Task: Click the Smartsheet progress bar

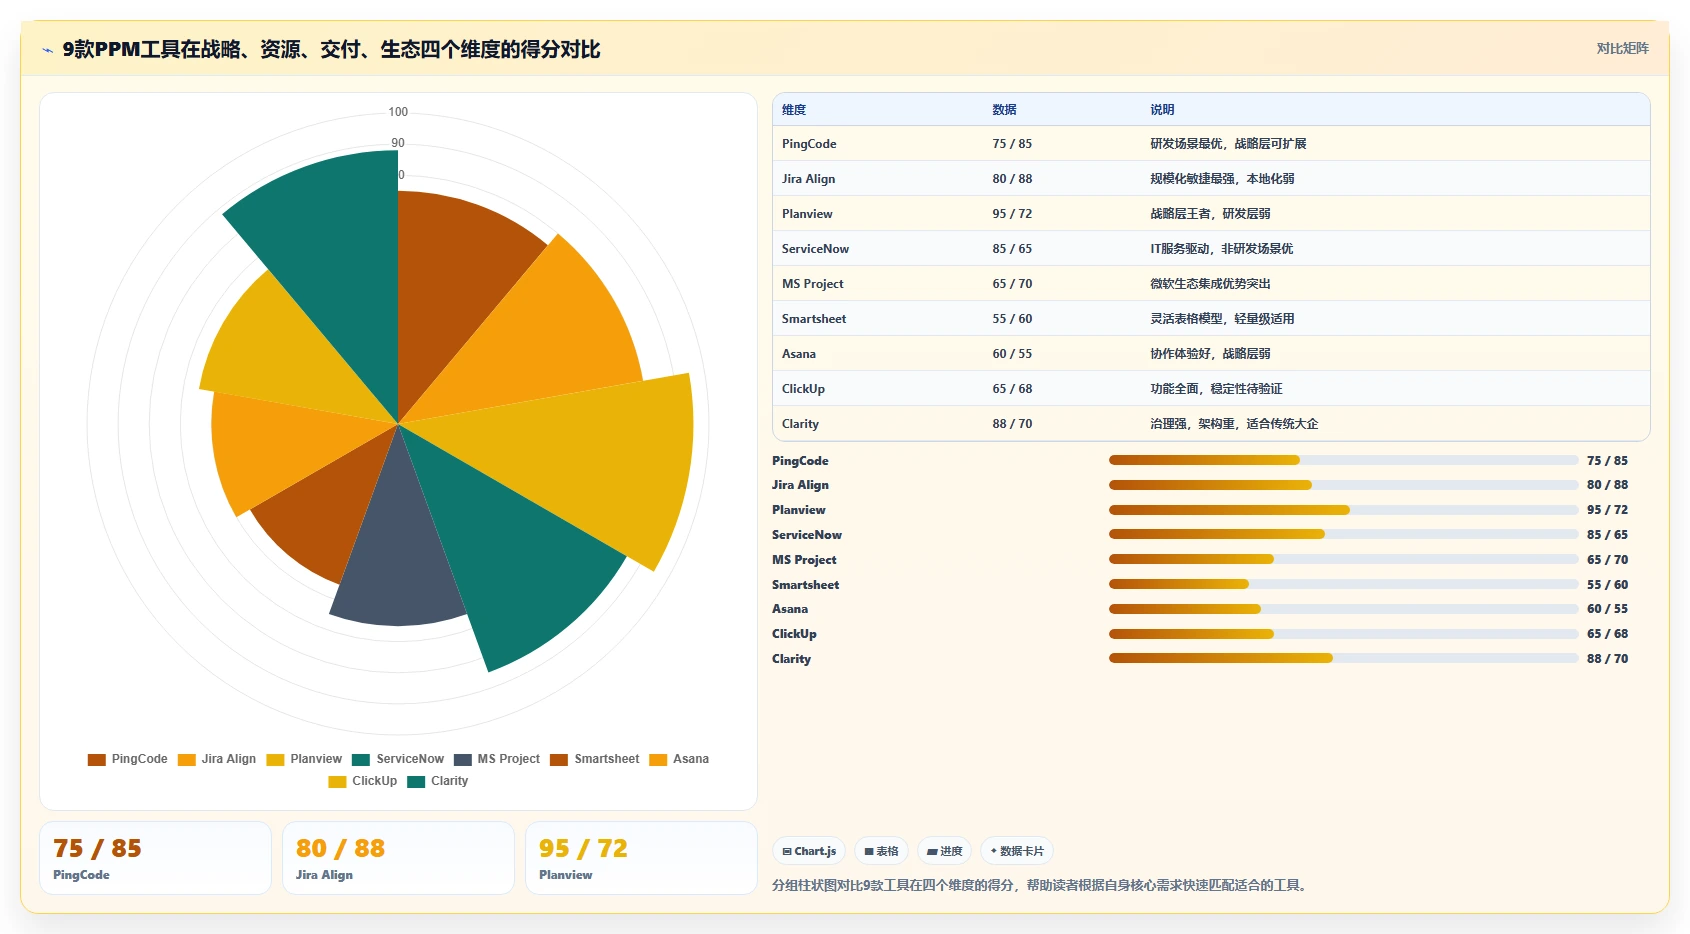Action: (1343, 584)
